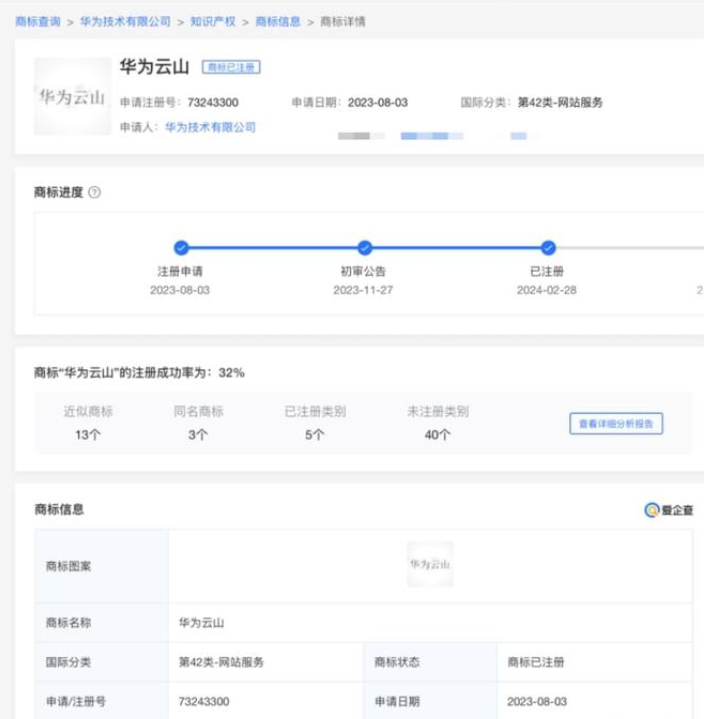The width and height of the screenshot is (704, 719).
Task: Click the 商标已注册 status badge
Action: [231, 67]
